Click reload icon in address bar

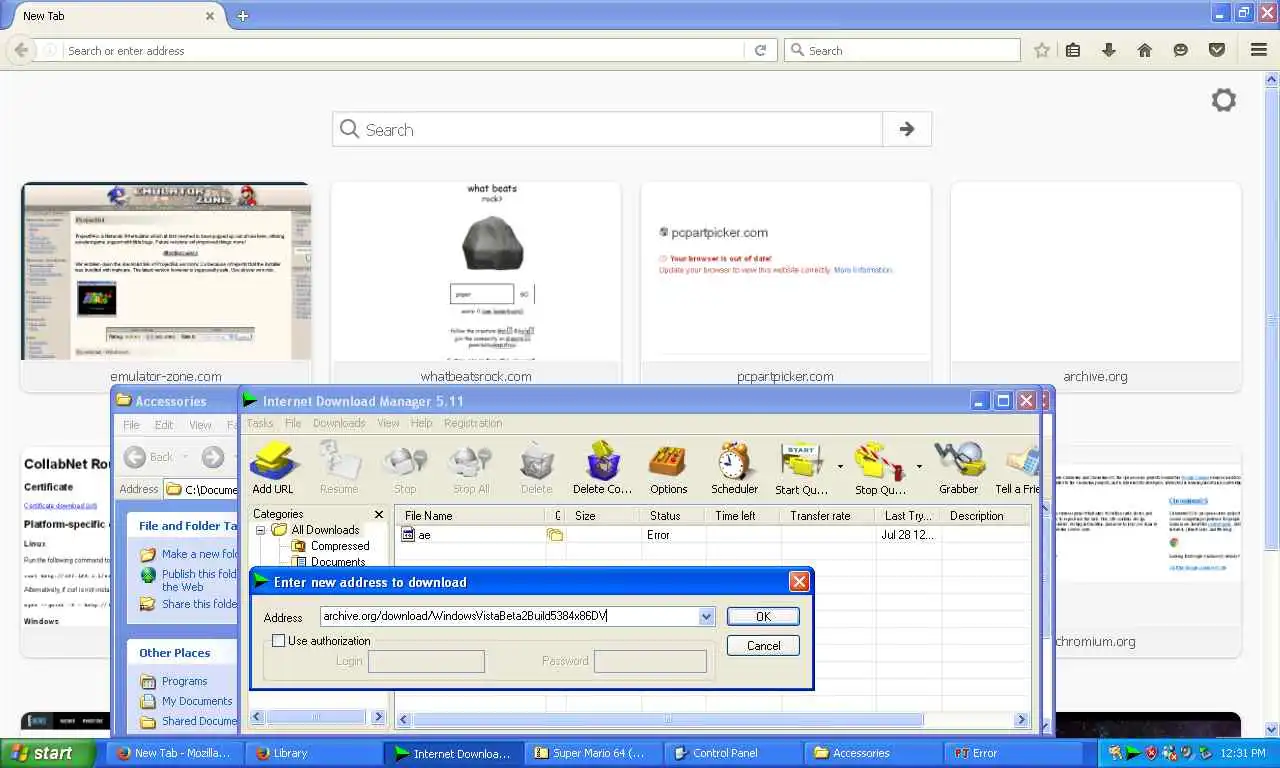[x=760, y=50]
